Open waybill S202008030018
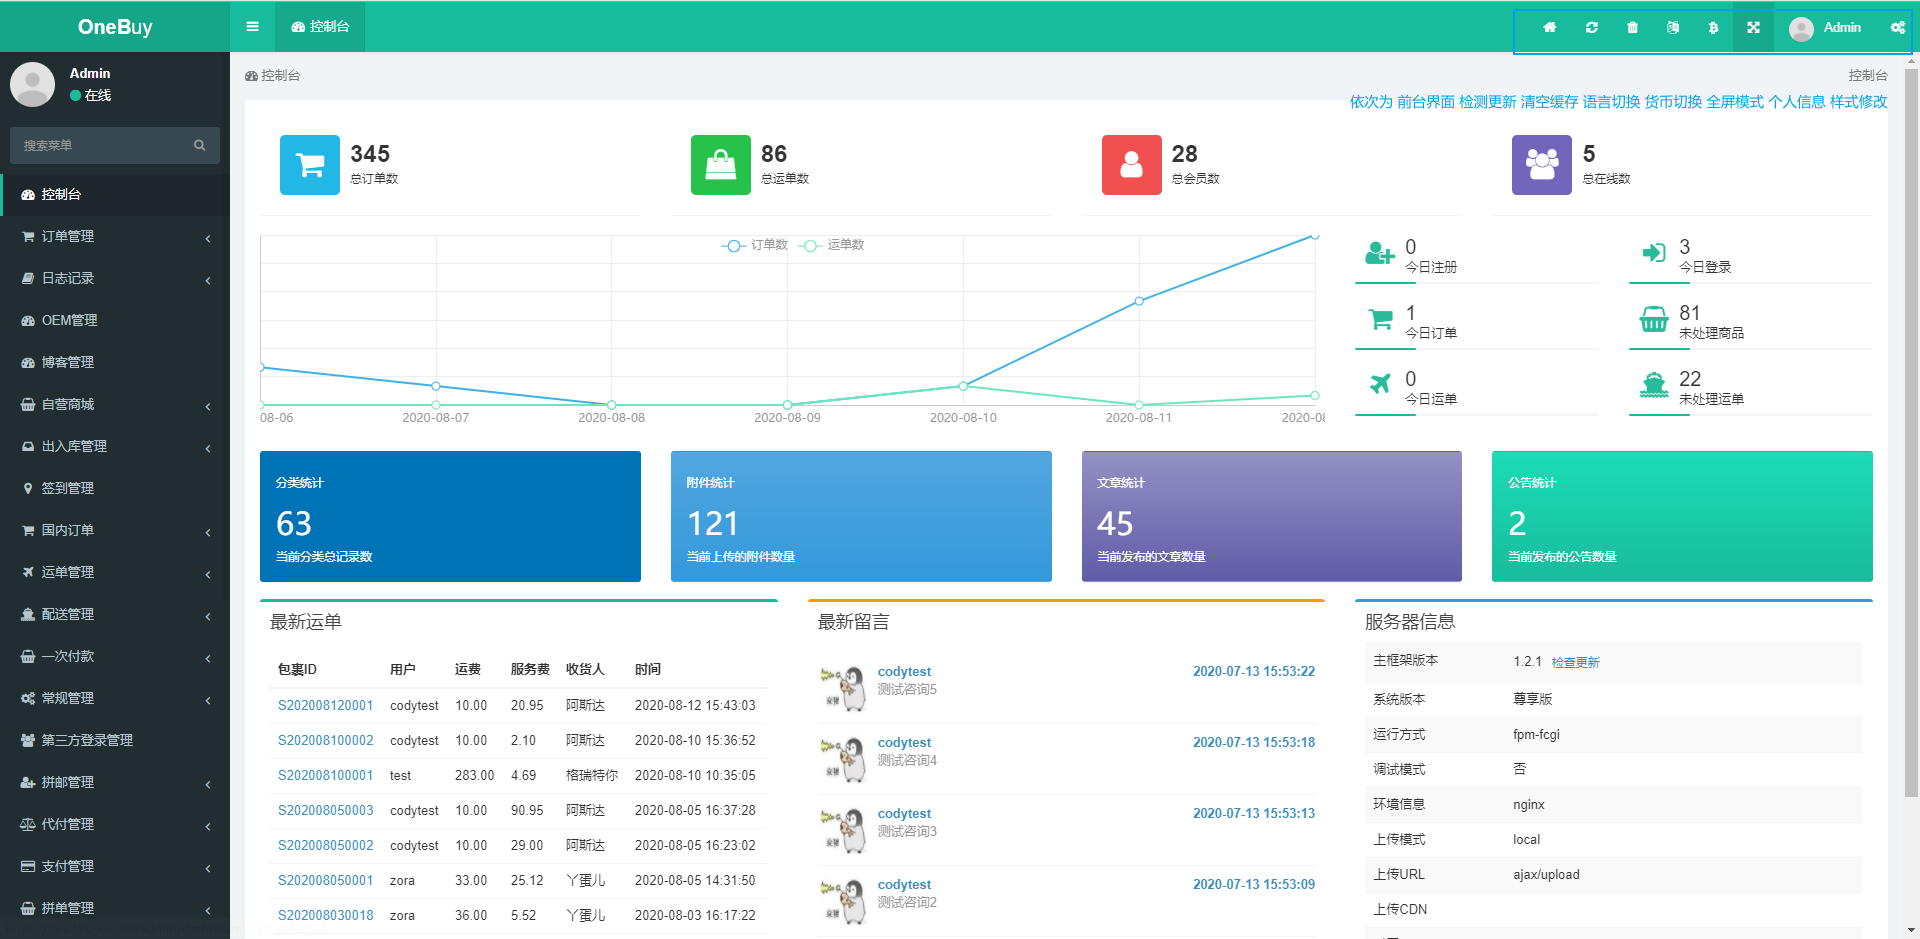This screenshot has width=1920, height=939. click(325, 916)
